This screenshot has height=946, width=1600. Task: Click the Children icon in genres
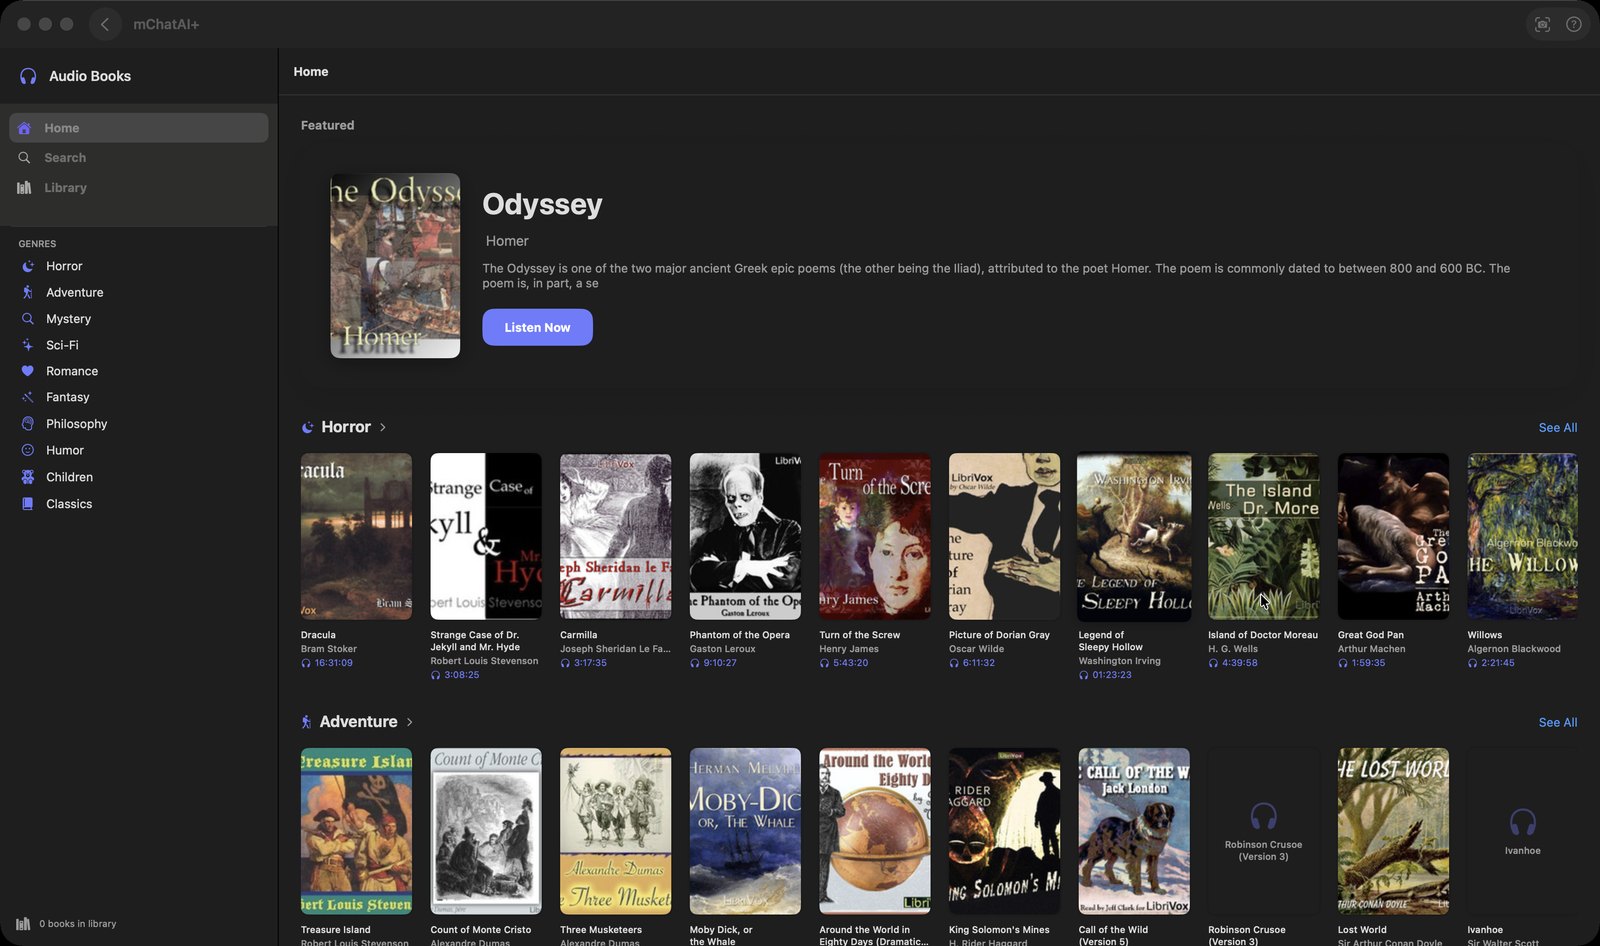coord(28,477)
